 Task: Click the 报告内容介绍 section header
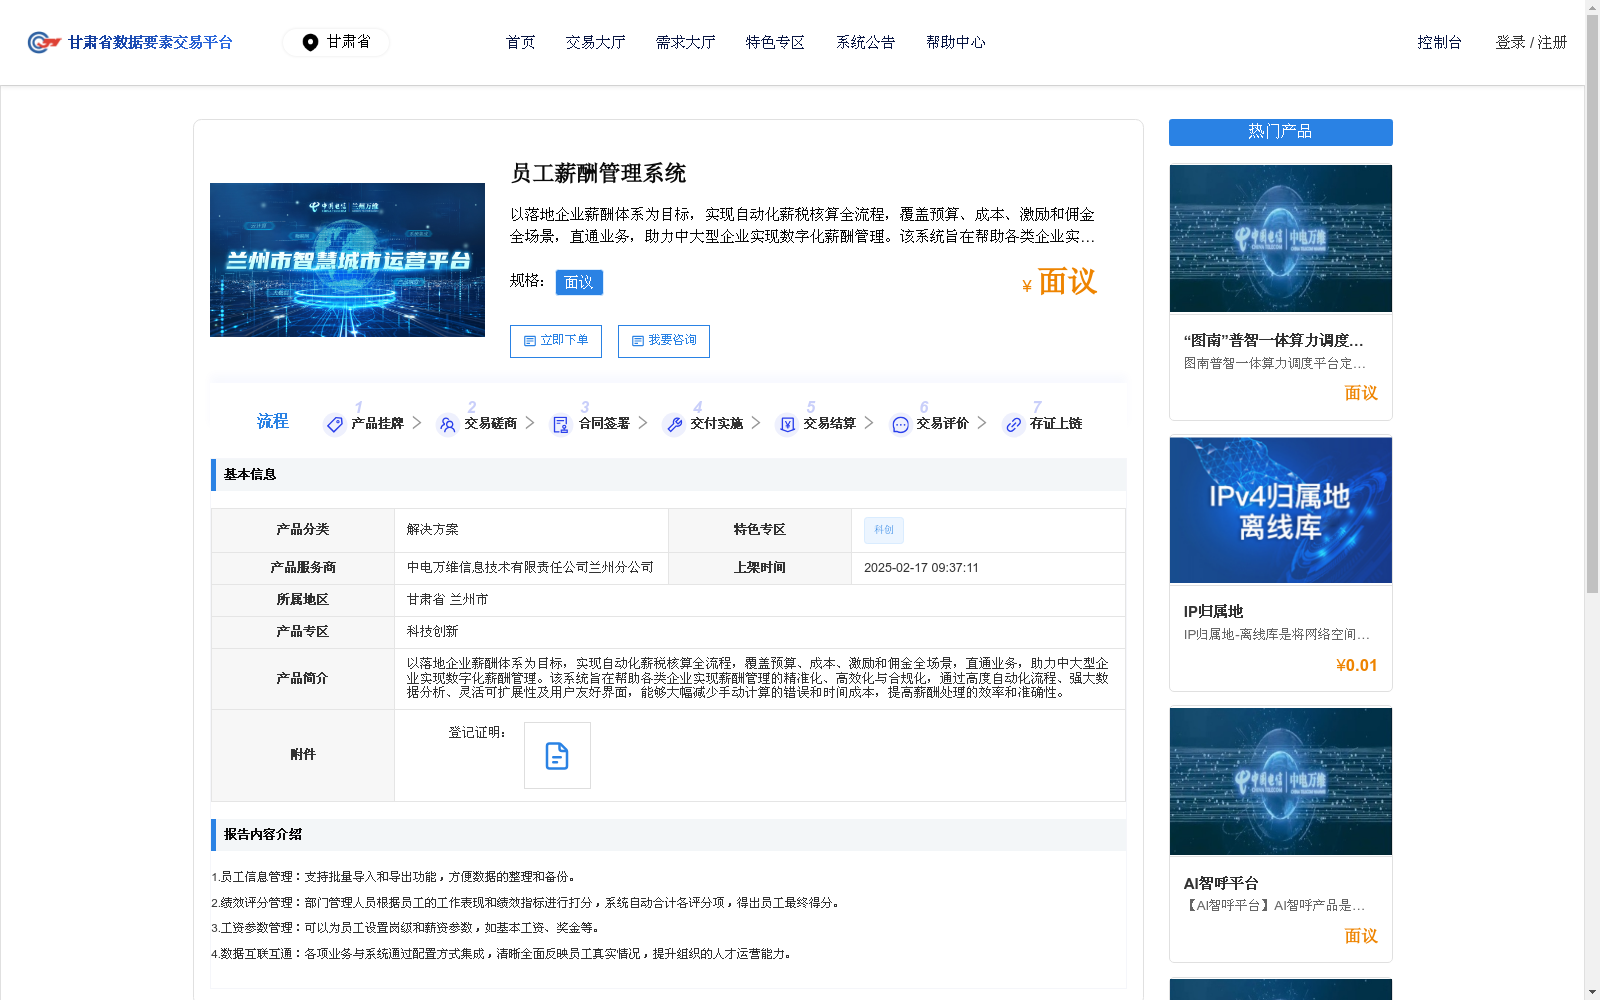pyautogui.click(x=668, y=834)
